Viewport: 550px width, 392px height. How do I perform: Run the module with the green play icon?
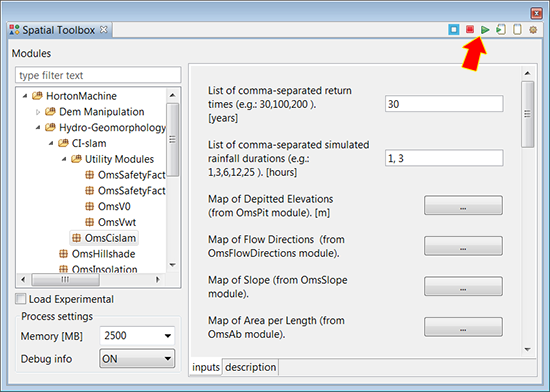(485, 30)
